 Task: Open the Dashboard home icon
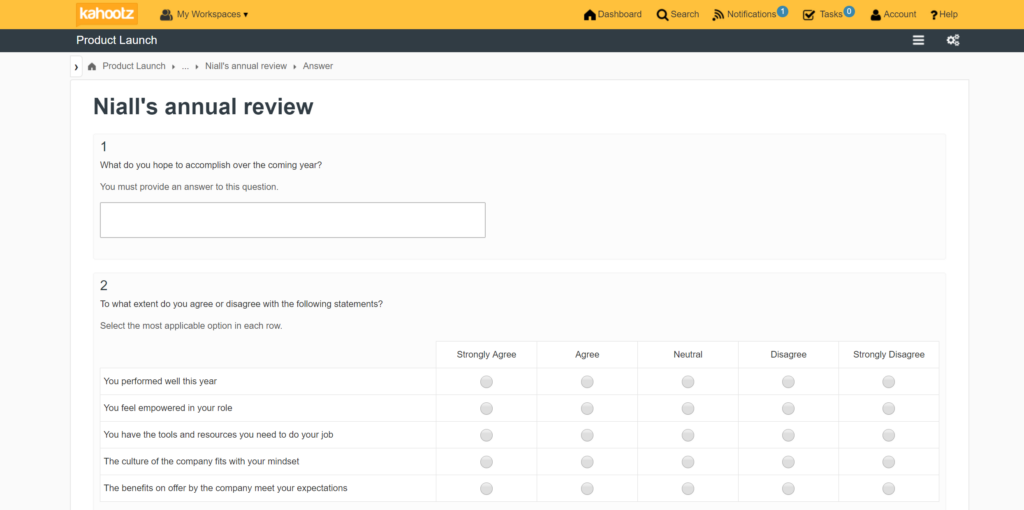[x=590, y=14]
